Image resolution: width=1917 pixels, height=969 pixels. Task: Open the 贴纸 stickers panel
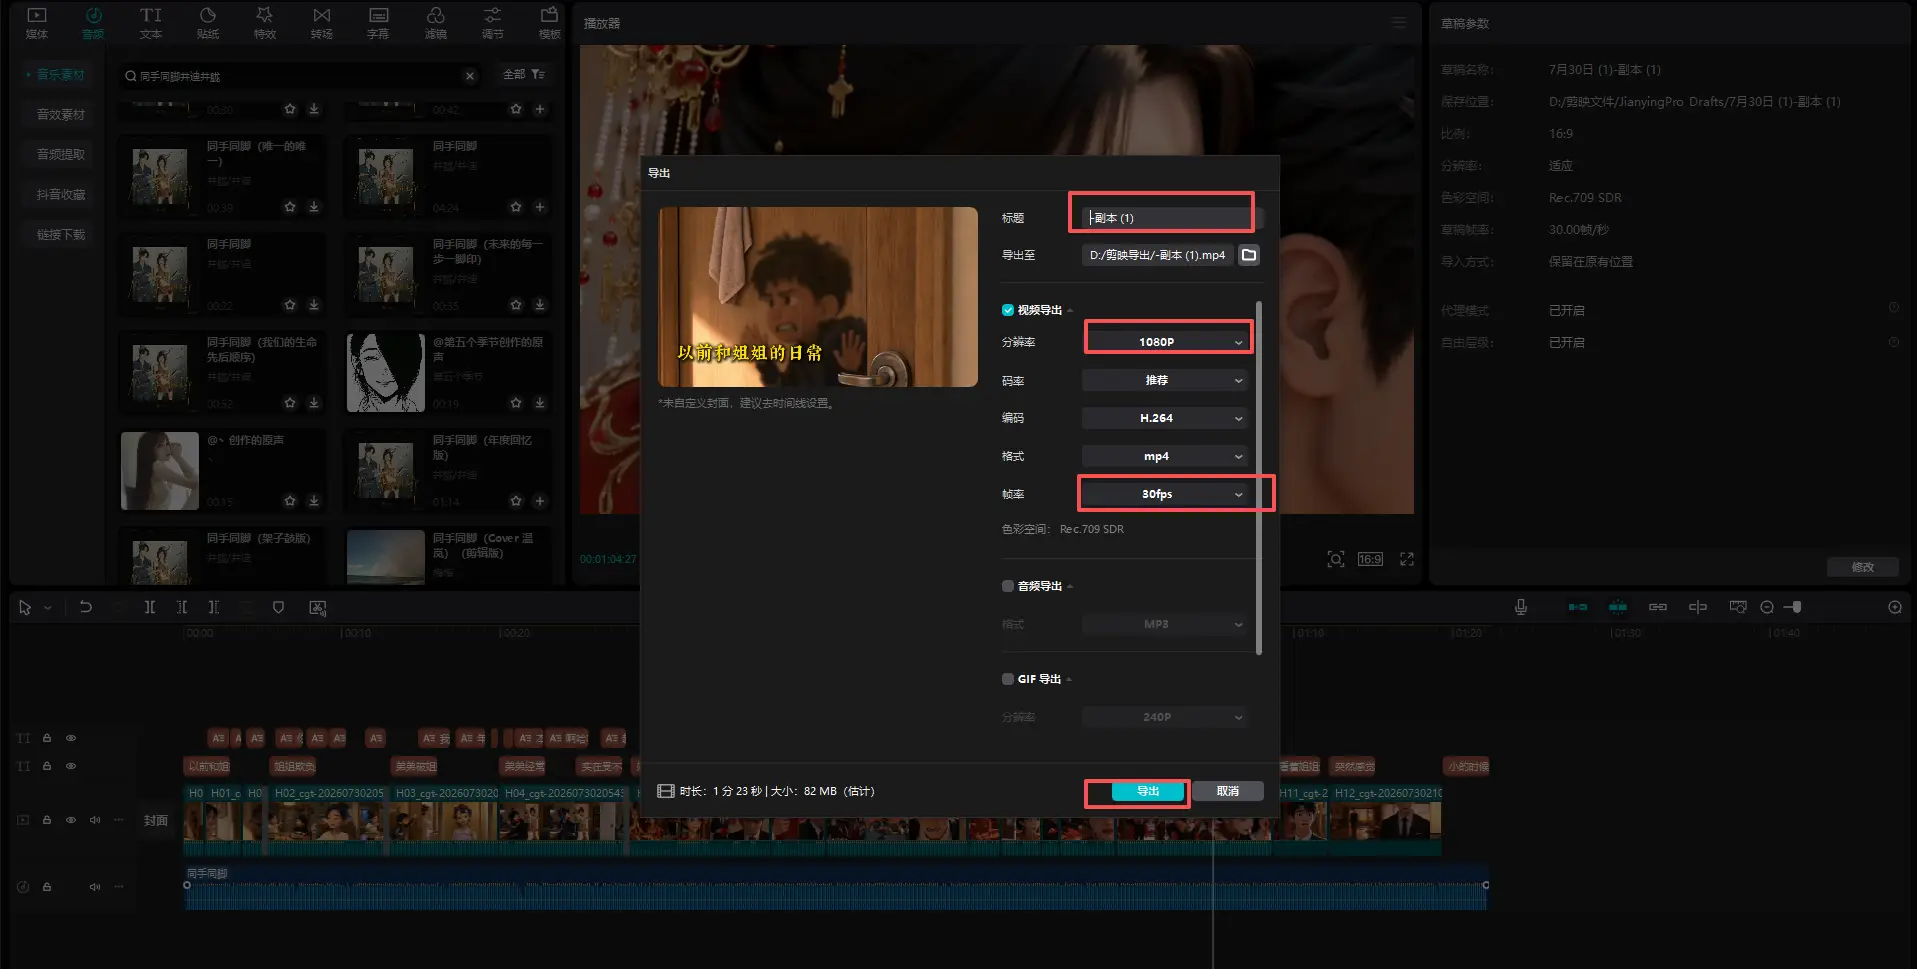click(208, 23)
